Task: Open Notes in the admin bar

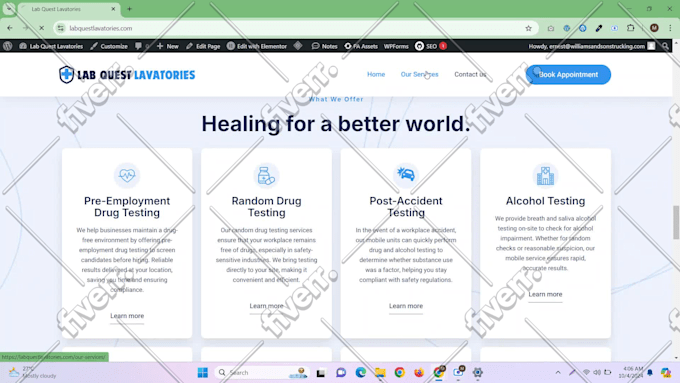Action: pos(324,46)
